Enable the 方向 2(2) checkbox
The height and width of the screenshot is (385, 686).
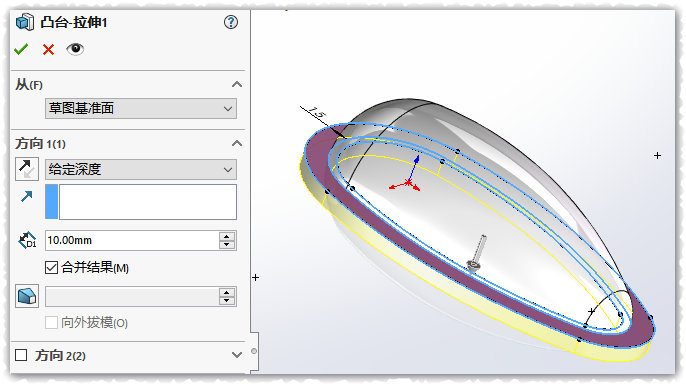point(21,355)
